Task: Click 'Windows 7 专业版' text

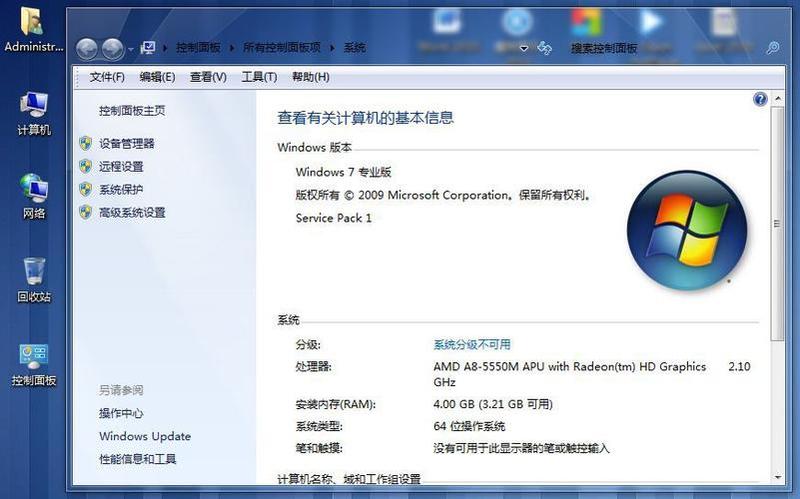Action: click(343, 172)
